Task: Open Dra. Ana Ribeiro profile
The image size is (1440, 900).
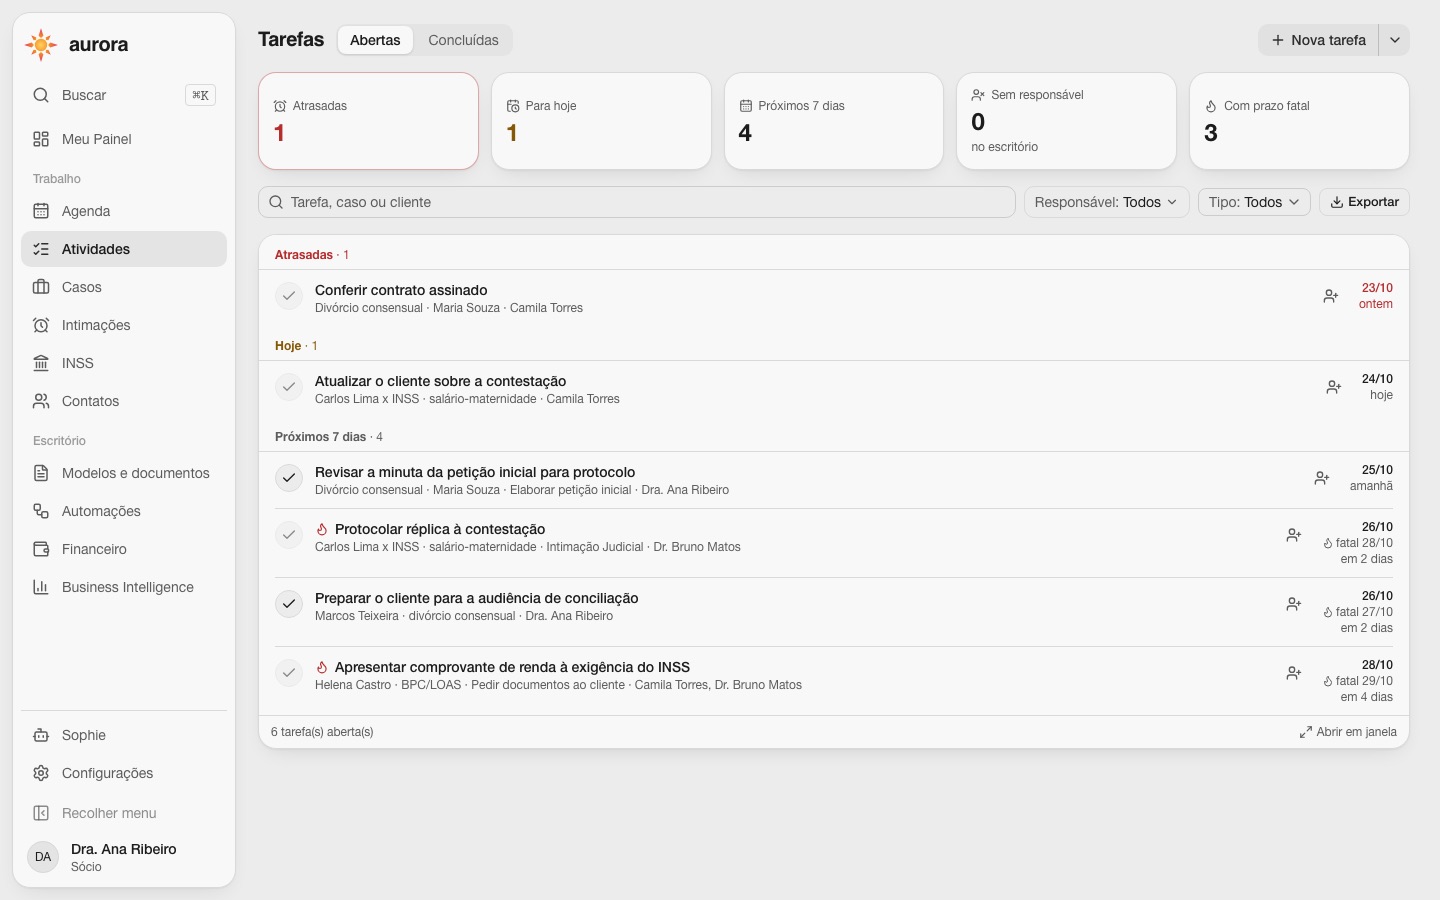Action: [124, 857]
